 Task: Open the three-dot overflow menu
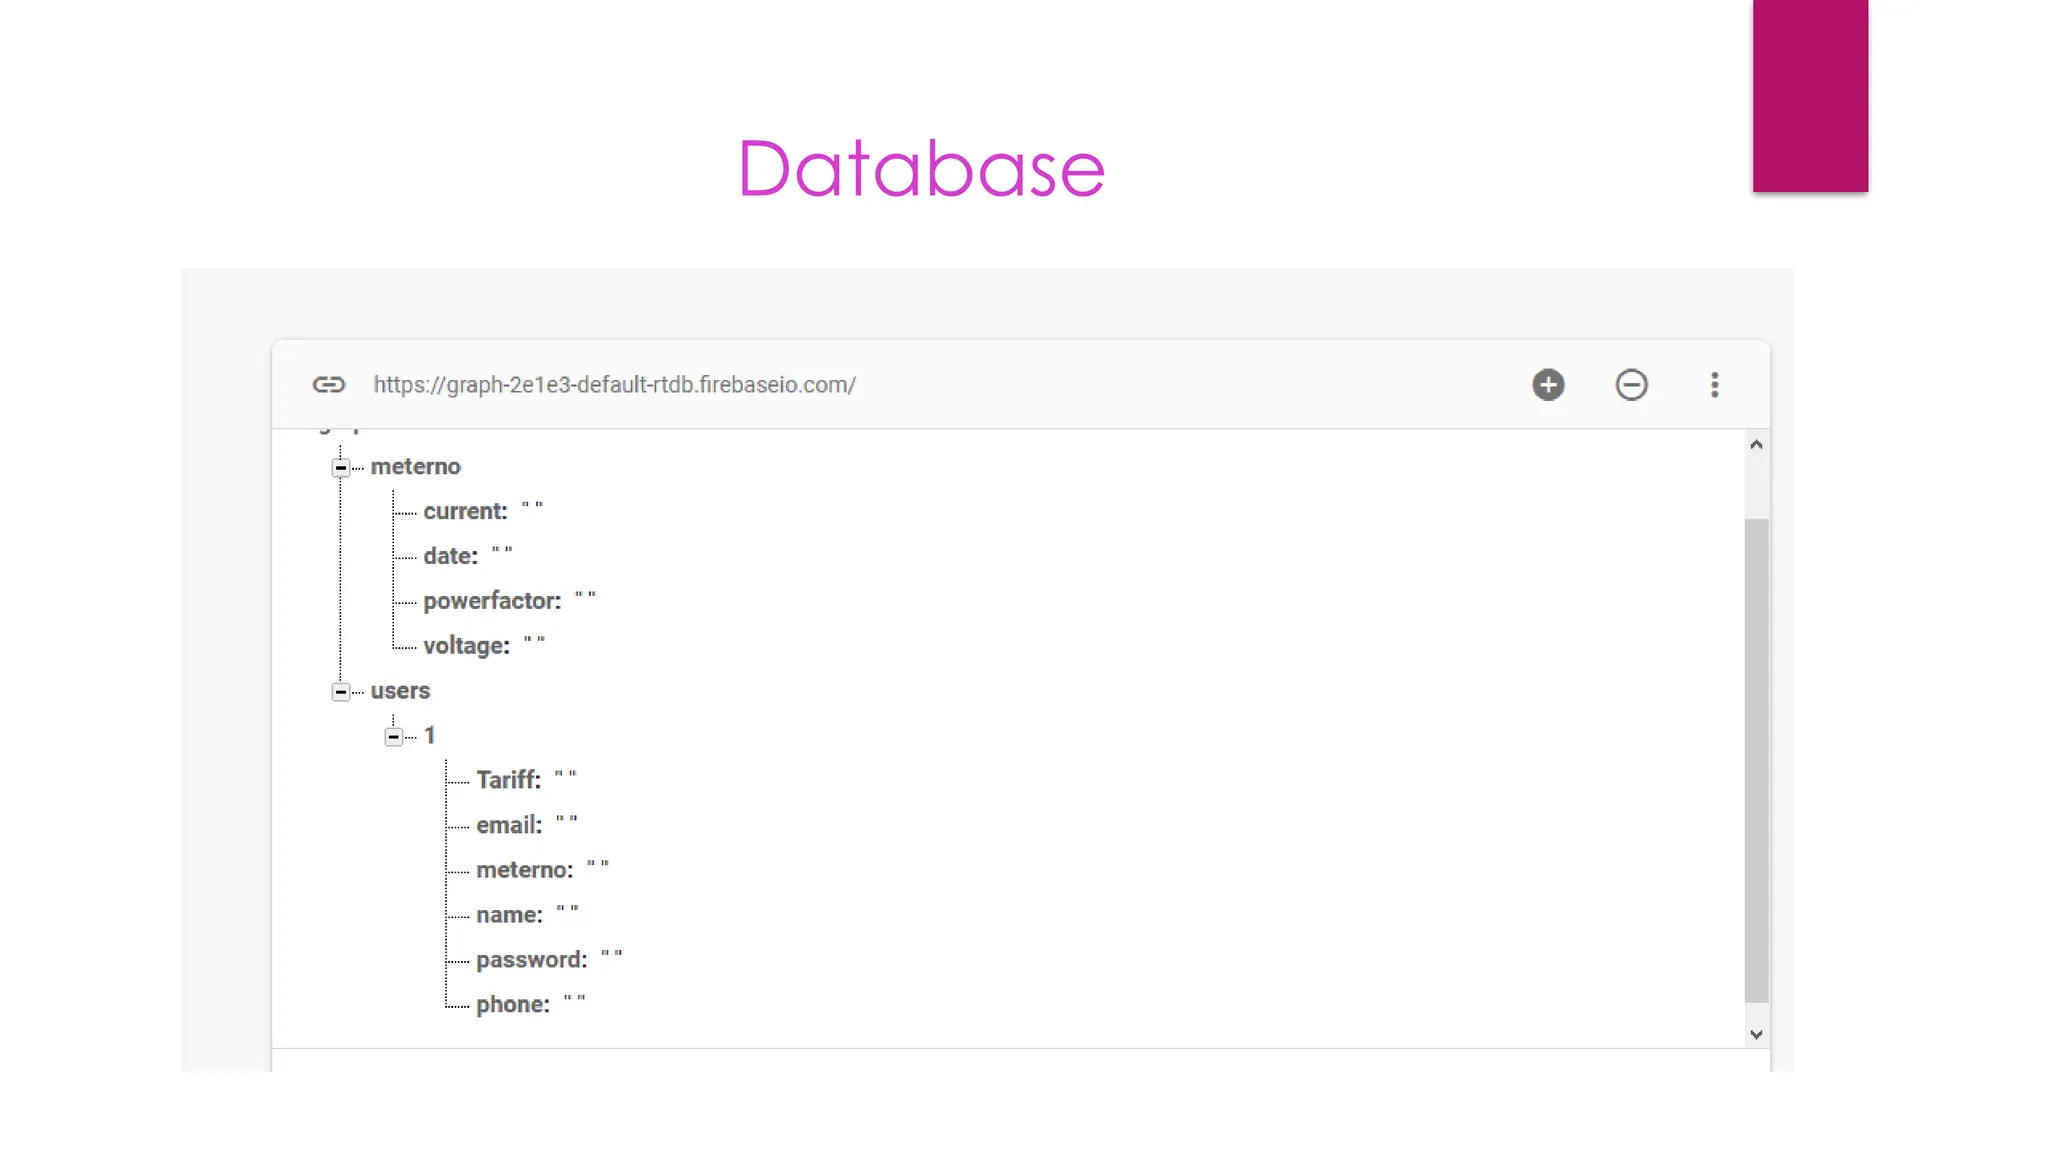pyautogui.click(x=1714, y=385)
